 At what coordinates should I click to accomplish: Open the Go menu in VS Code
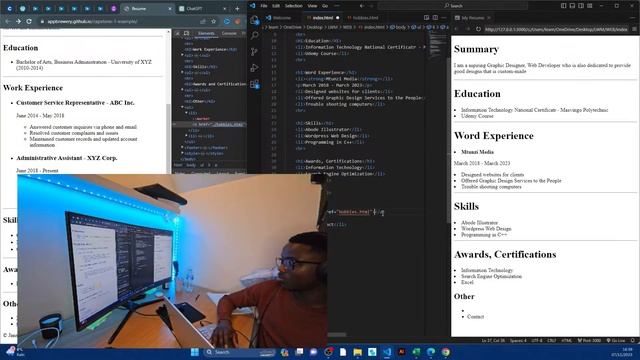tap(325, 6)
